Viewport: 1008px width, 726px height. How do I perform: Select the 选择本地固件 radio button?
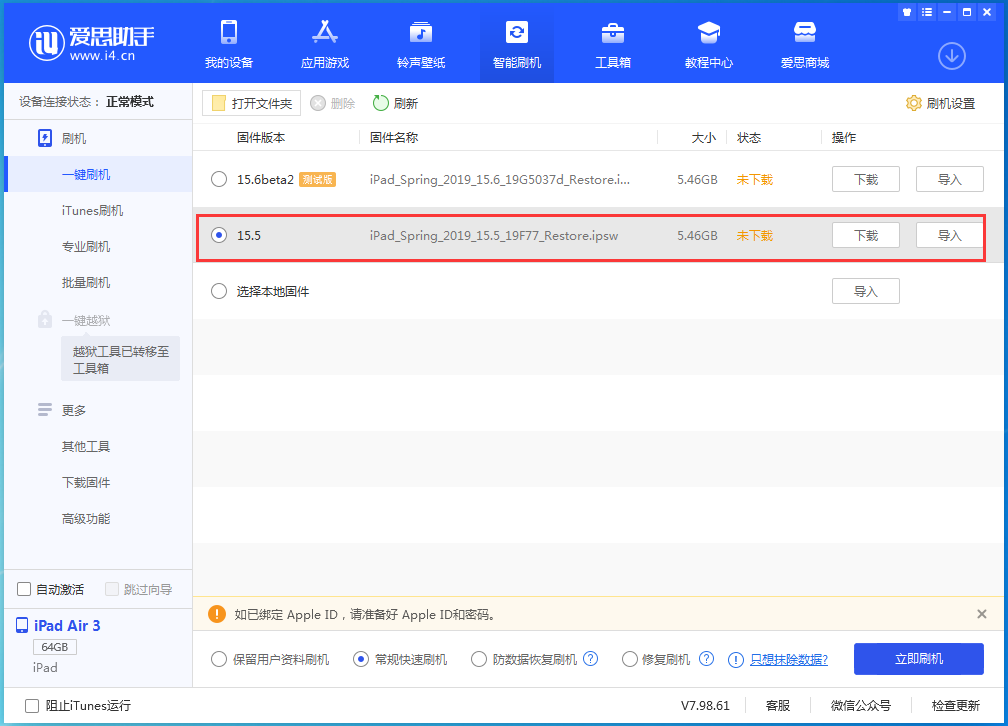click(x=219, y=291)
